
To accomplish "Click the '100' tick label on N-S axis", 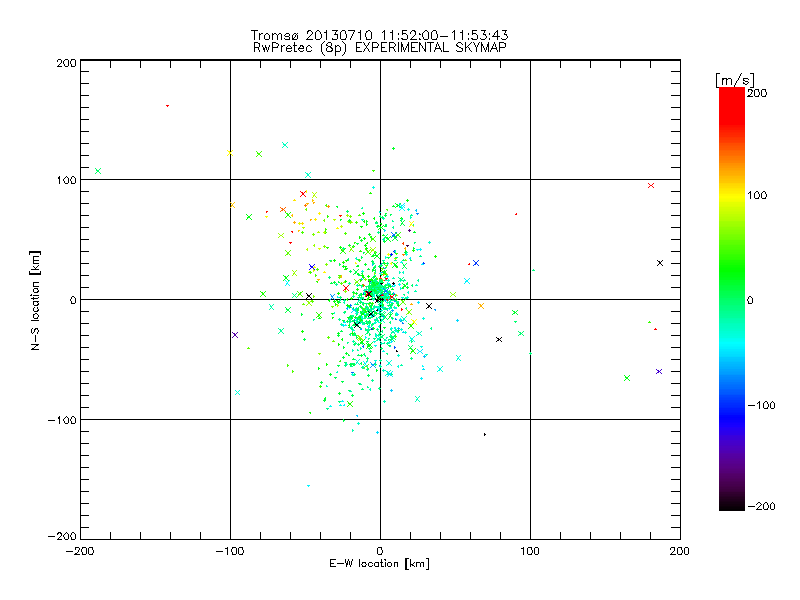I will click(66, 180).
